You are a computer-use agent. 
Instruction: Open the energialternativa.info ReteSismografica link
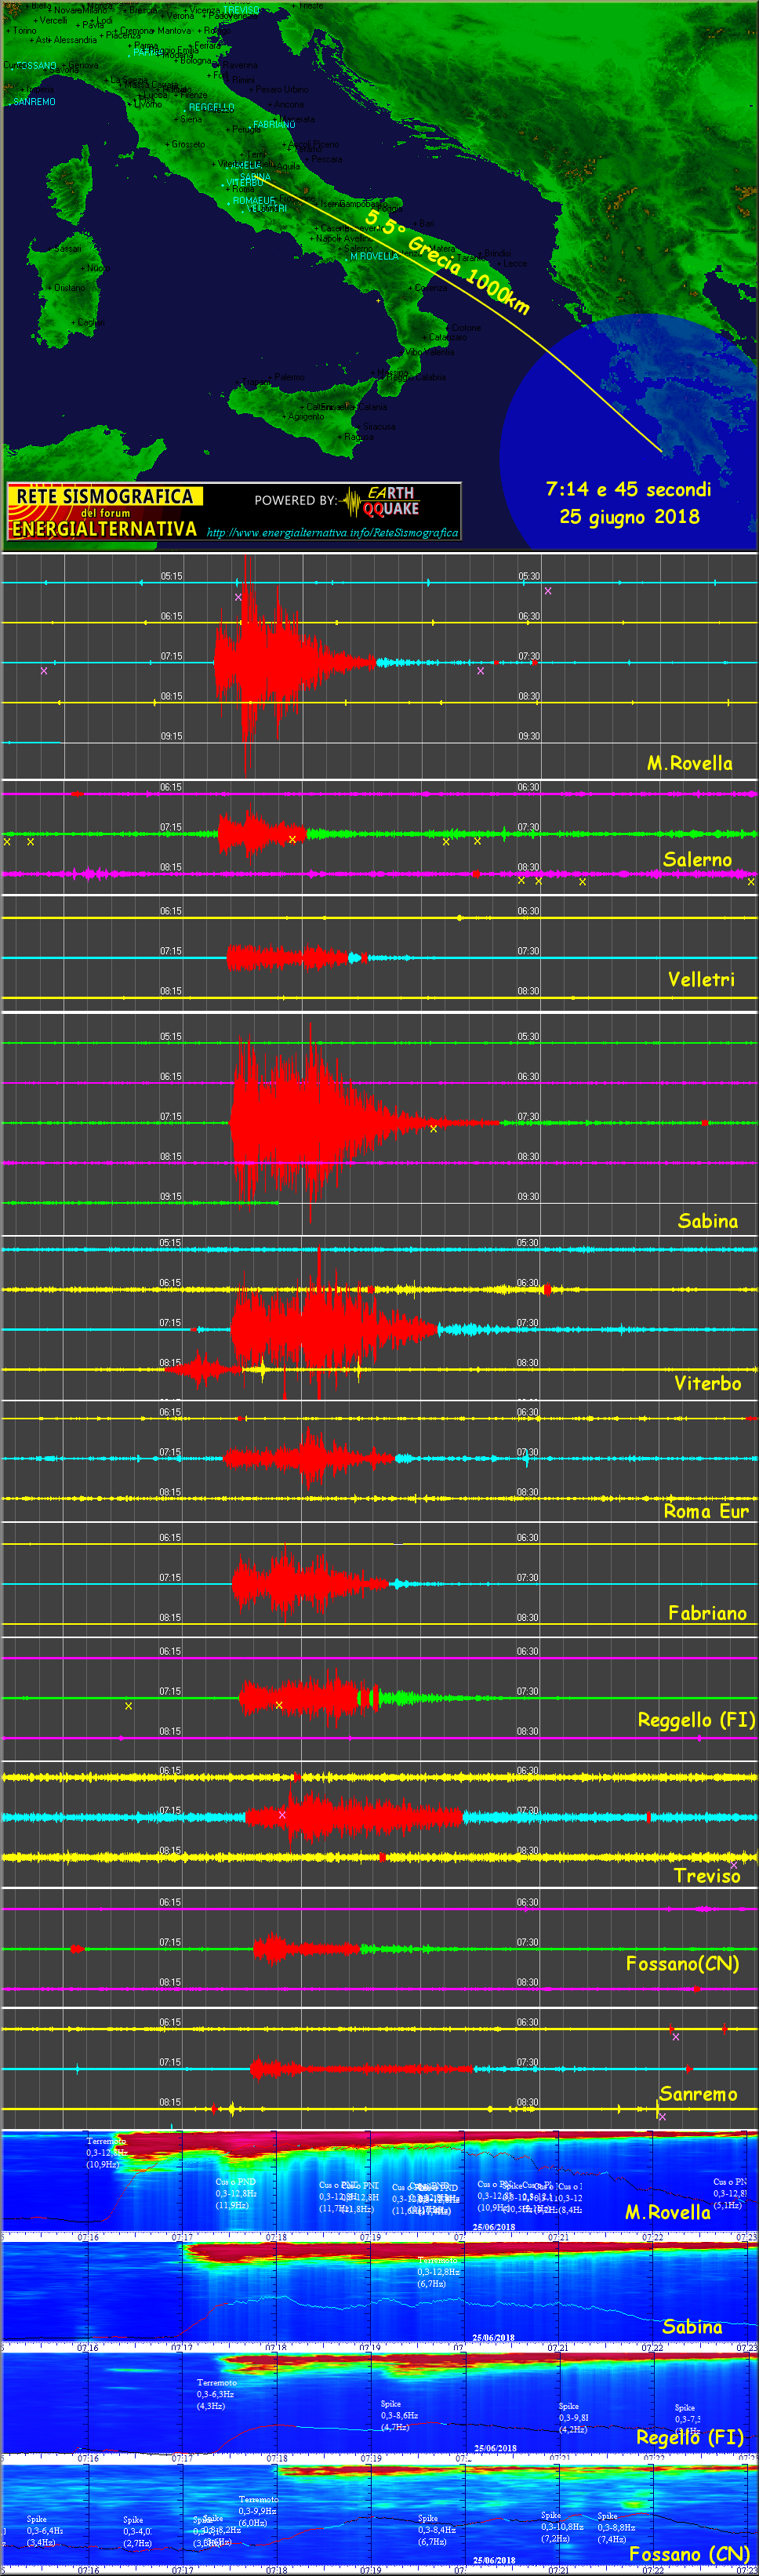pyautogui.click(x=332, y=533)
